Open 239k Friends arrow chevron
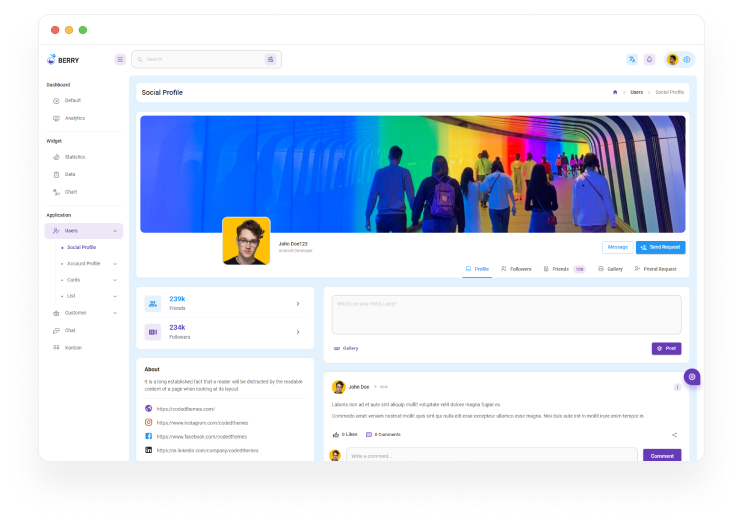743x524 pixels. [298, 304]
